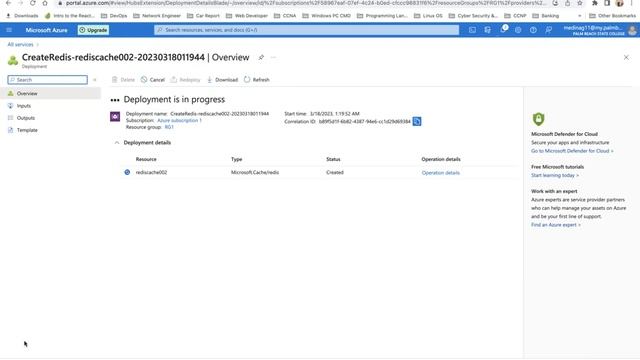
Task: Click the Created status cell
Action: click(x=335, y=173)
